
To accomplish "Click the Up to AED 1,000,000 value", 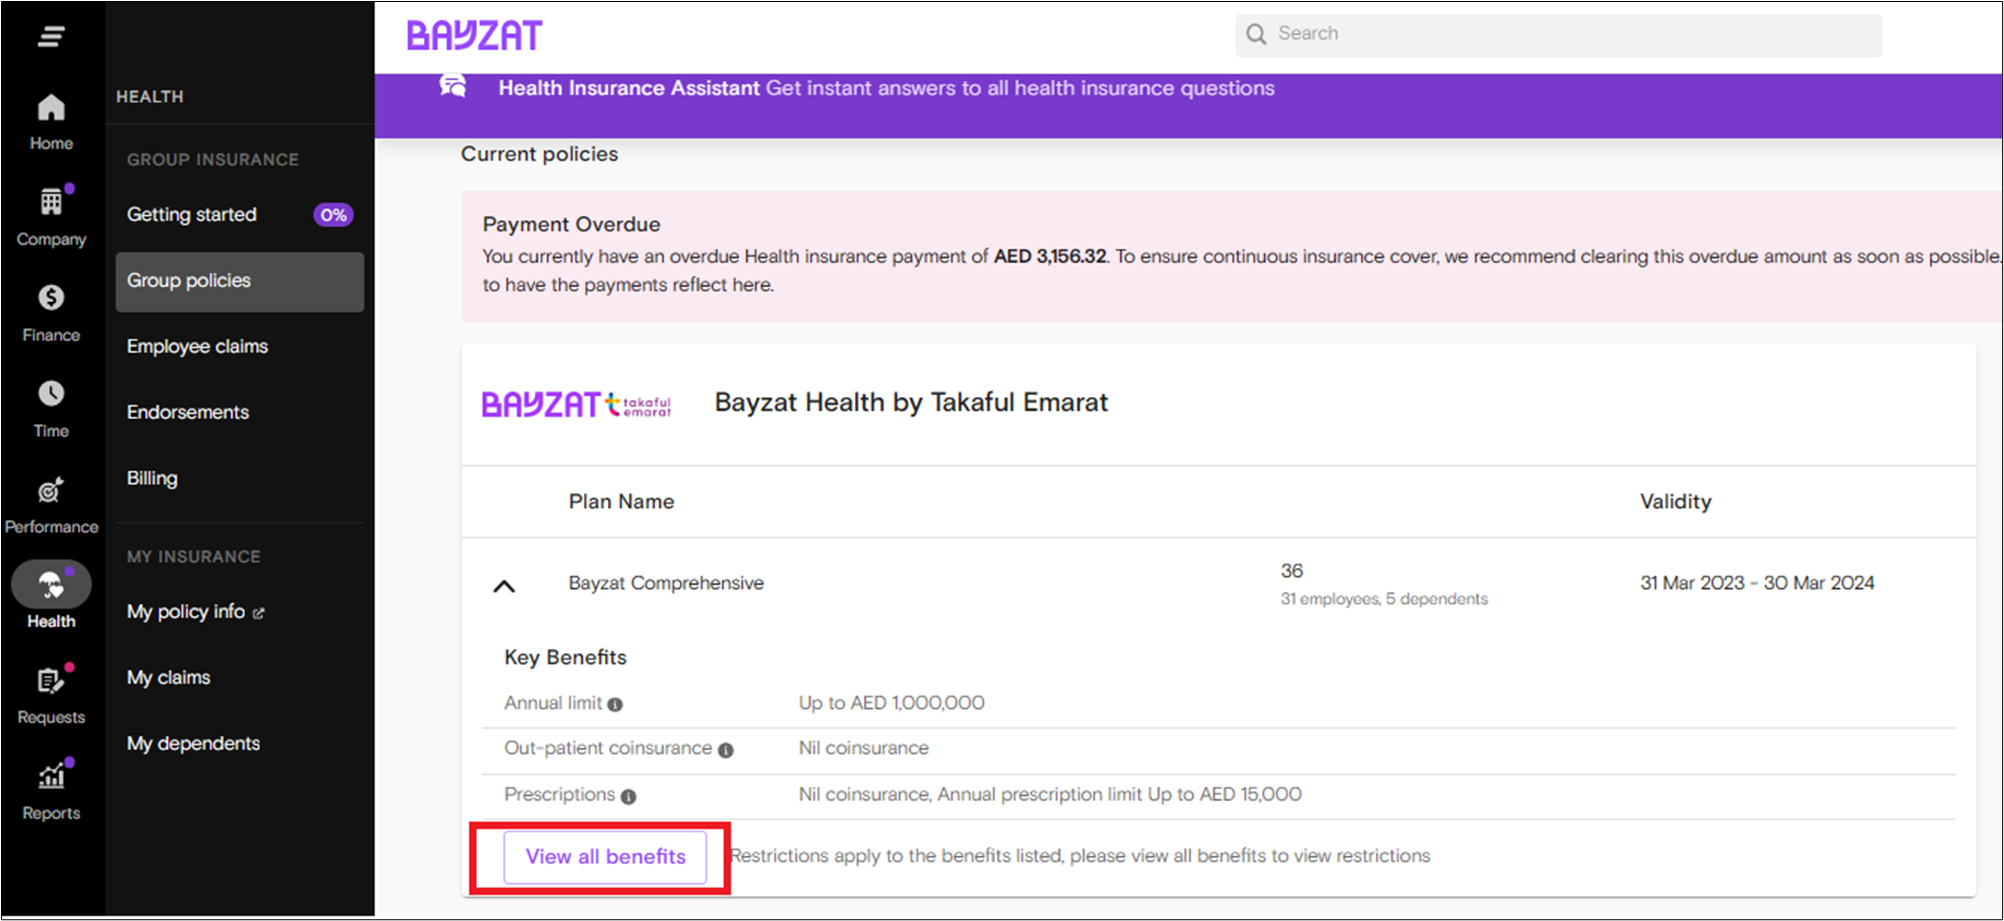I will 891,703.
